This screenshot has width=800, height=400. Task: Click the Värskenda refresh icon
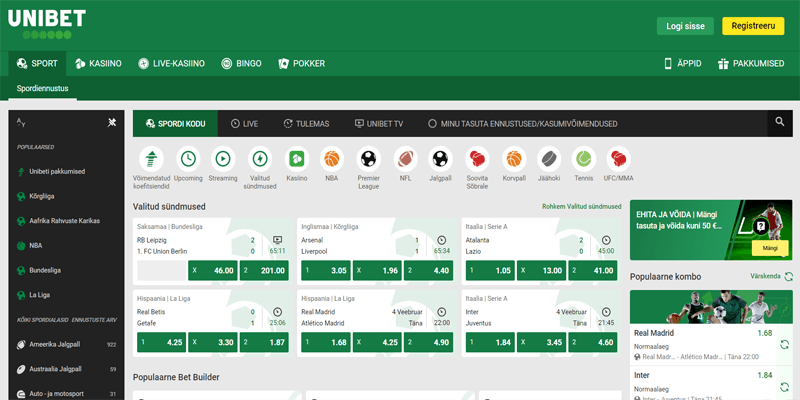pos(789,277)
